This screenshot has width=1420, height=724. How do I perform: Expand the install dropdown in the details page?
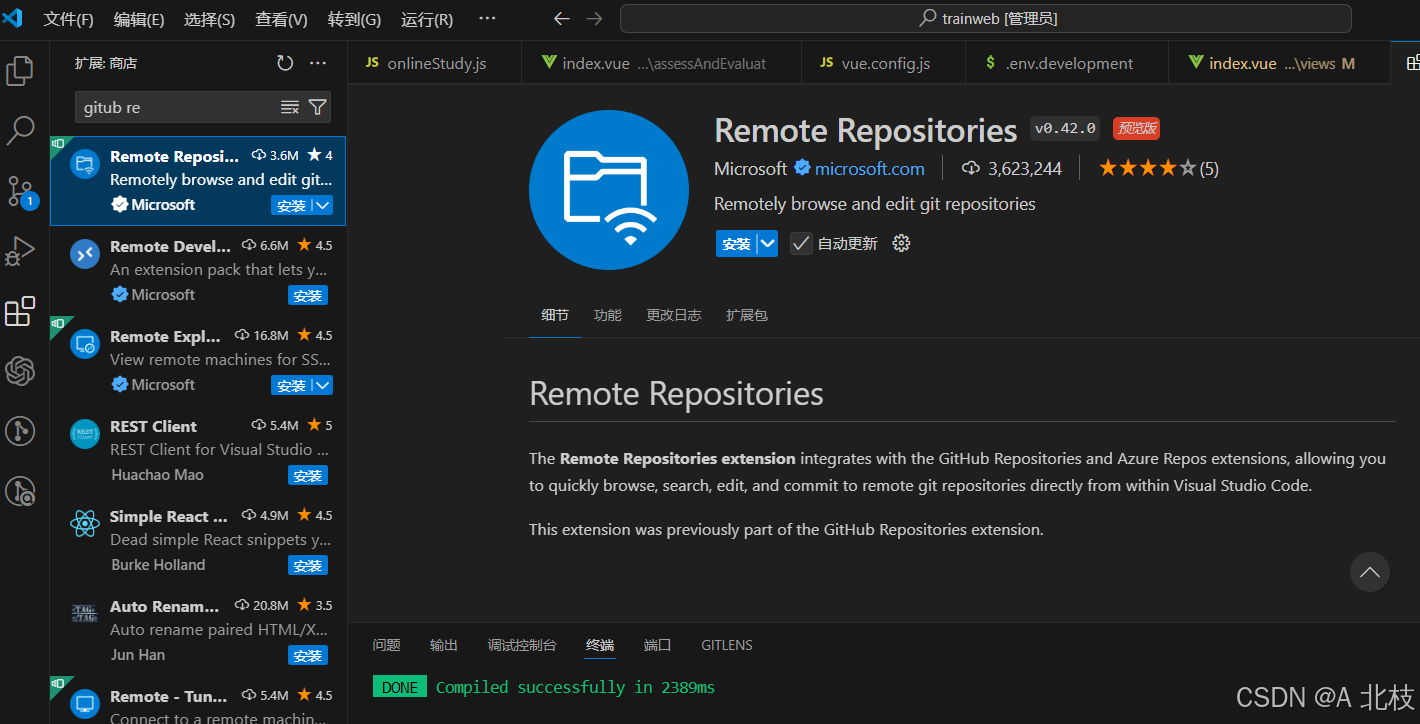[767, 243]
